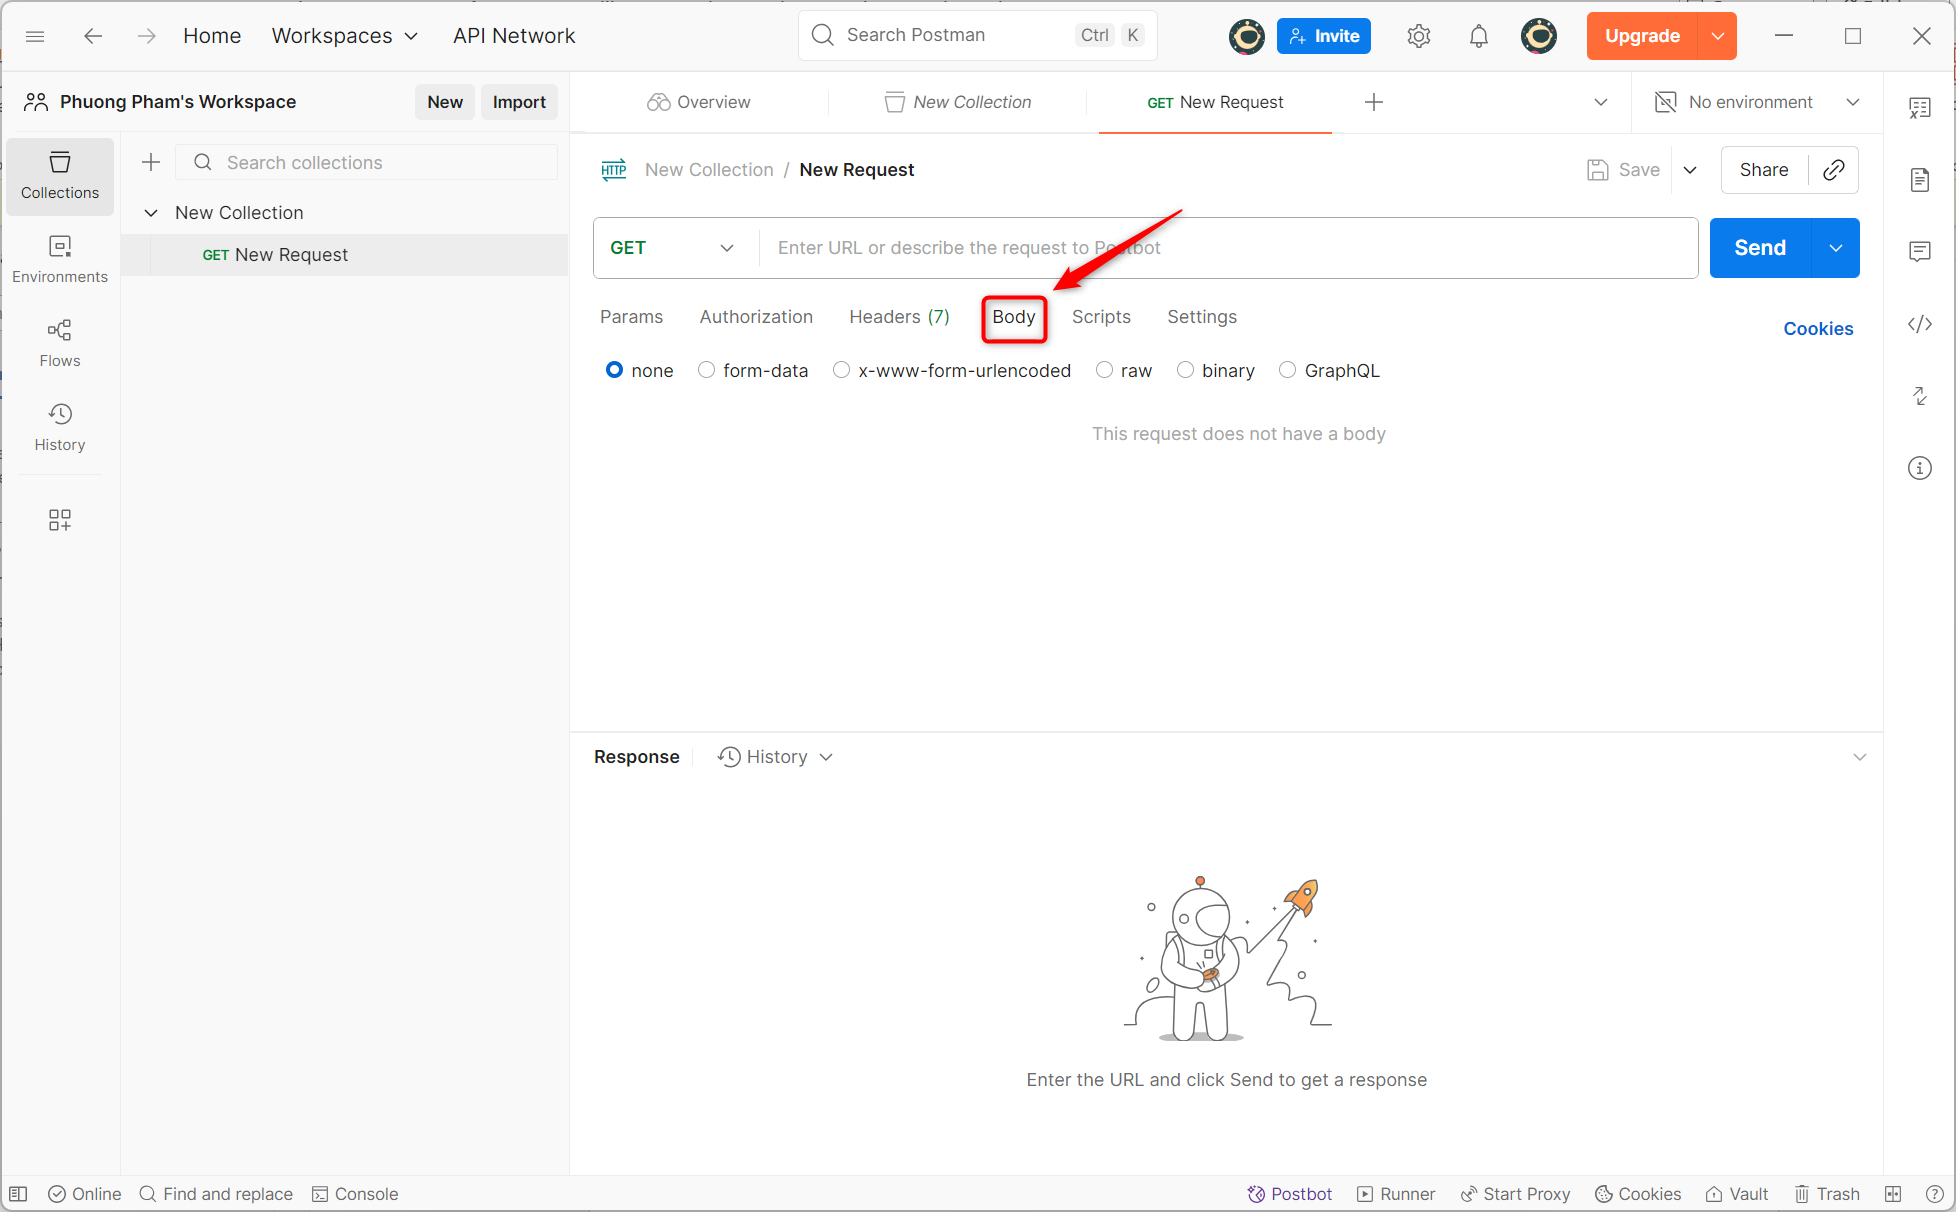Image resolution: width=1956 pixels, height=1212 pixels.
Task: Open the No environment selector
Action: point(1750,101)
